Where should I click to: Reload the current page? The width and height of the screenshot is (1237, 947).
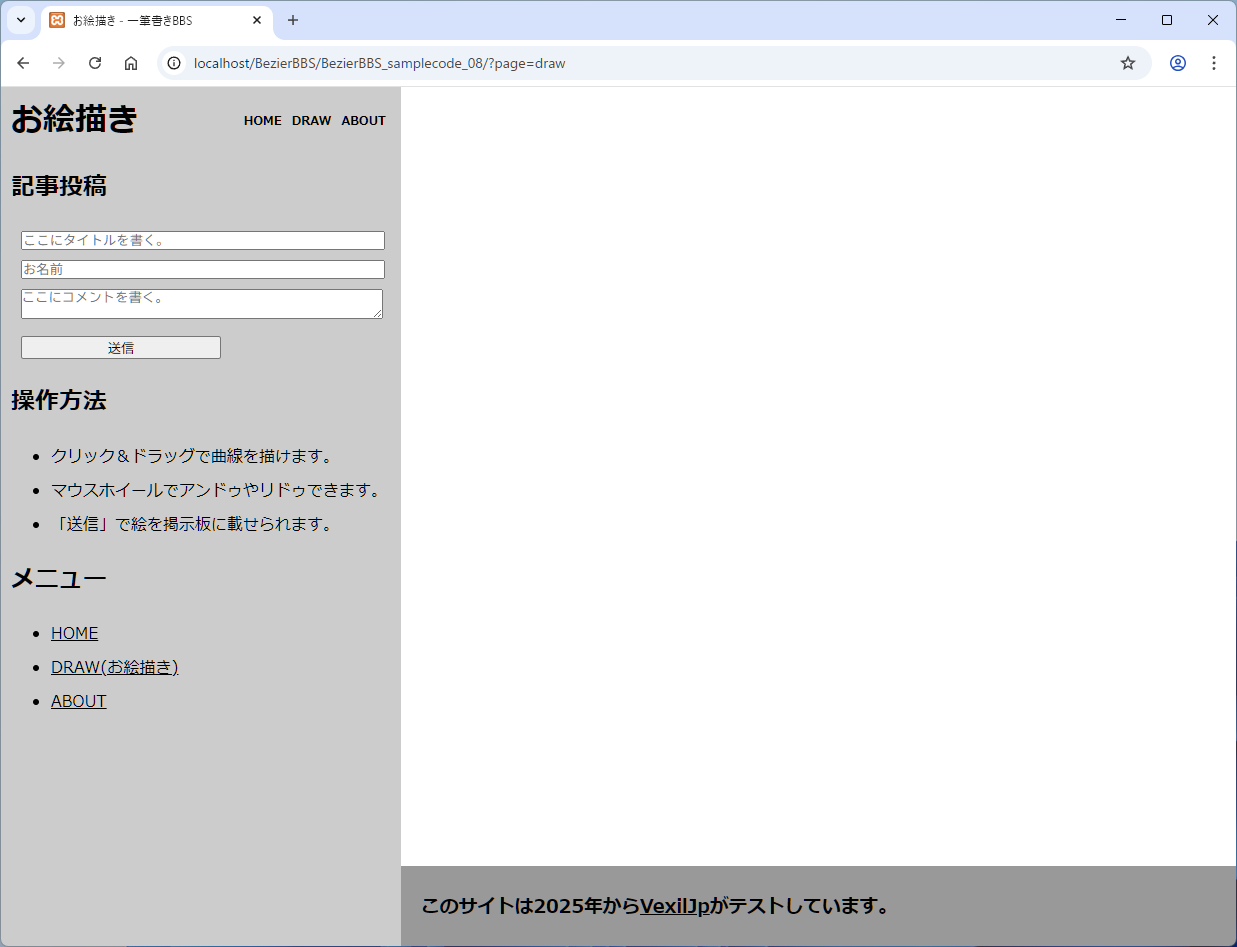coord(95,63)
